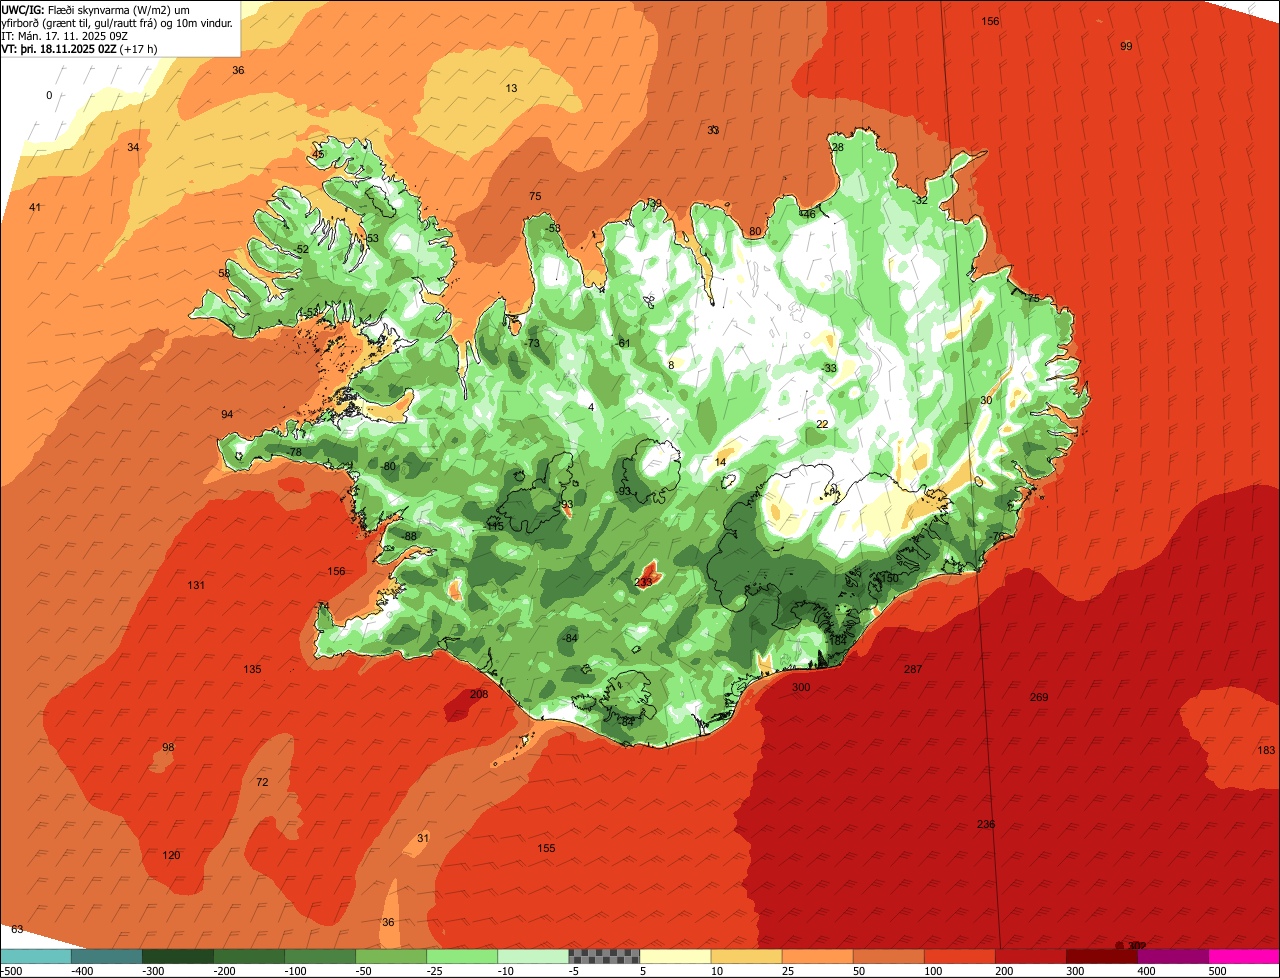Click the map value '150' on the southeast coast
Image resolution: width=1280 pixels, height=978 pixels.
(889, 578)
